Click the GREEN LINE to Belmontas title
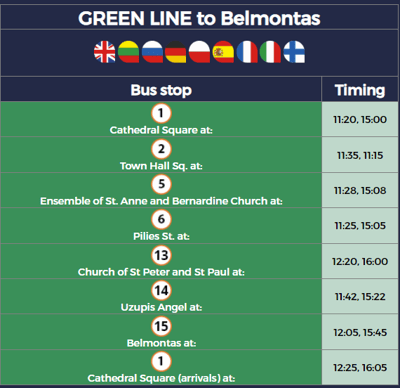The height and width of the screenshot is (388, 400). (199, 18)
